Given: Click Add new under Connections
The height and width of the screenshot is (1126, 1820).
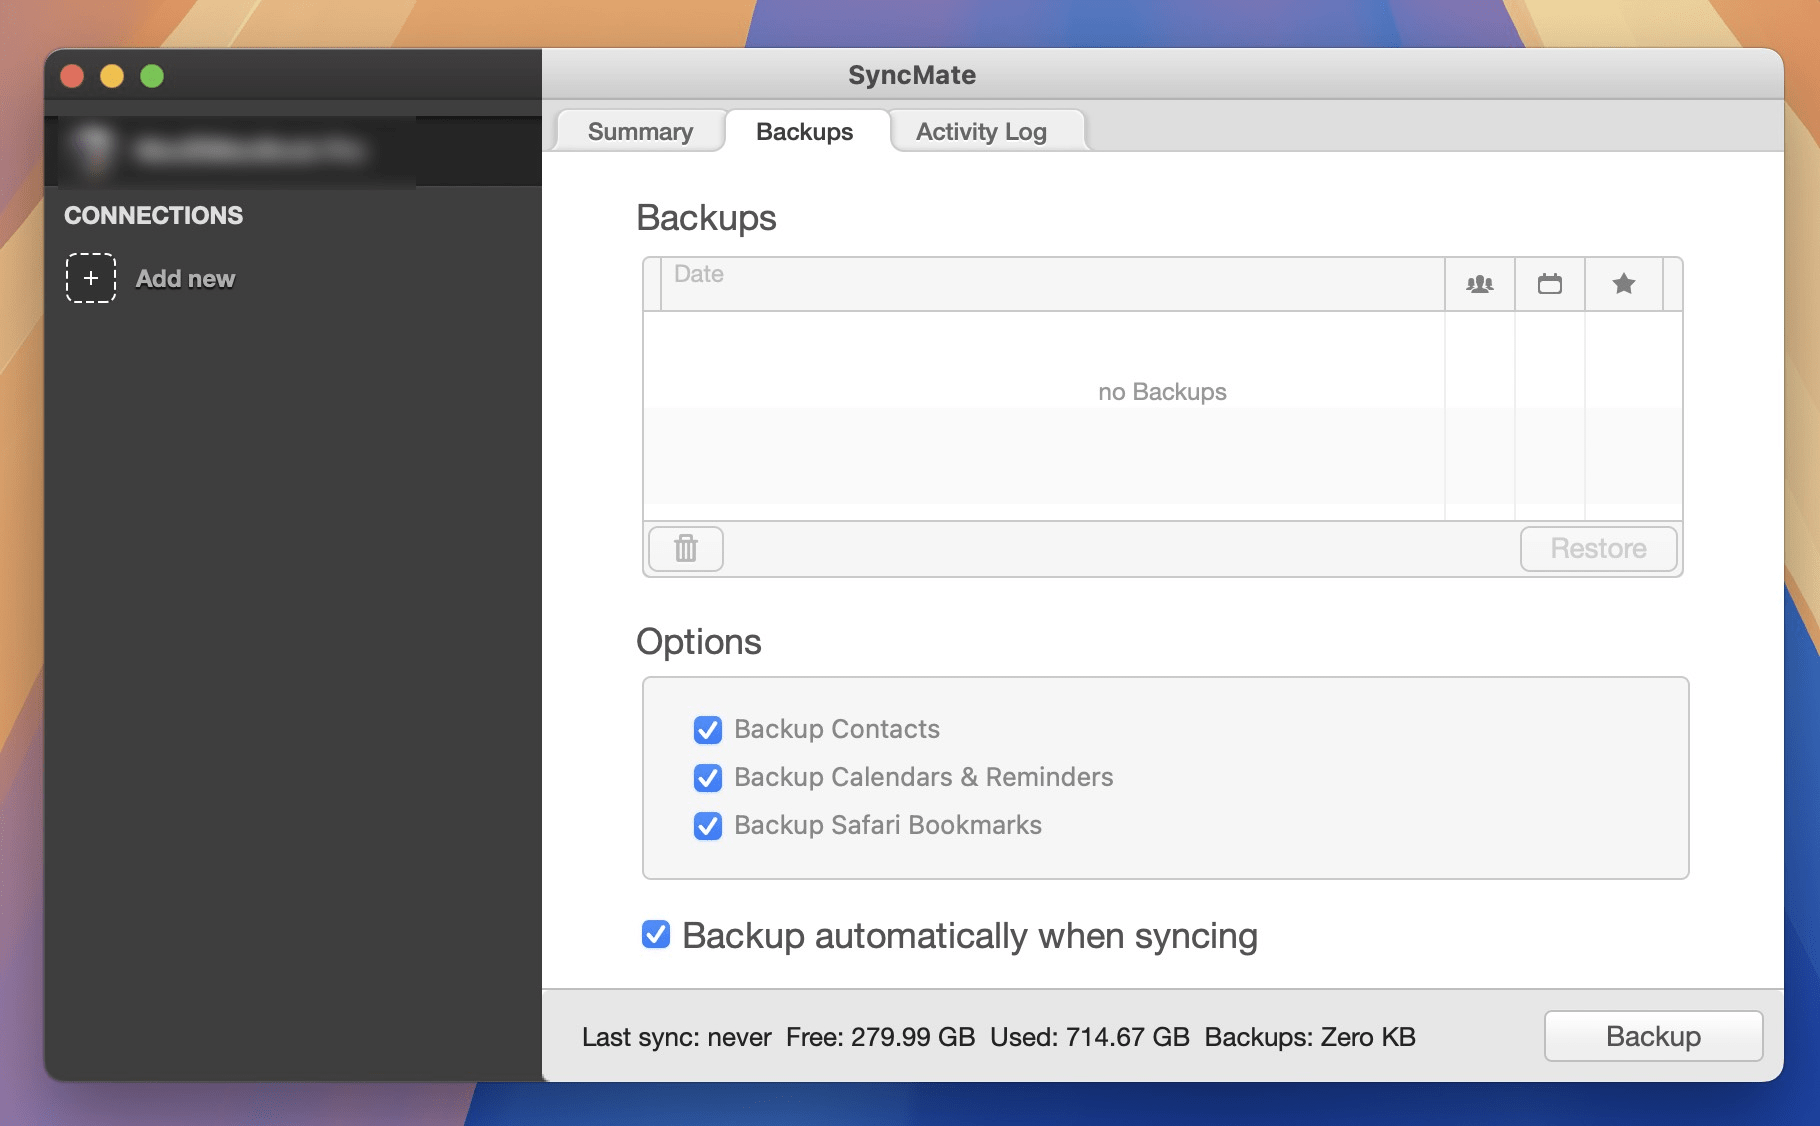Looking at the screenshot, I should coord(185,278).
